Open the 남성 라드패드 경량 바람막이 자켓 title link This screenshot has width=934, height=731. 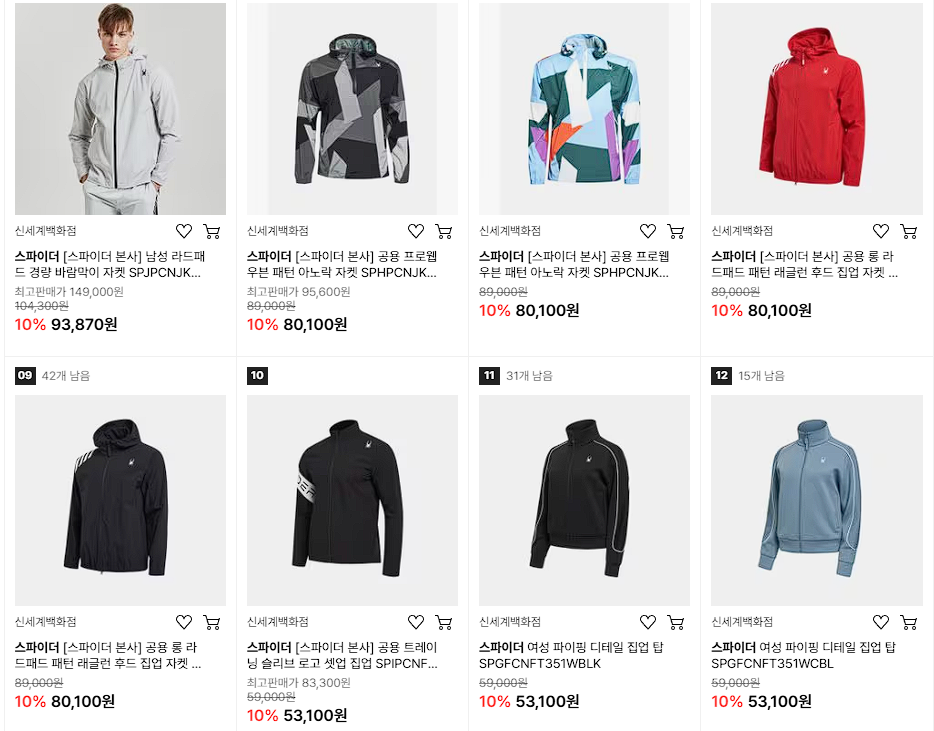tap(110, 265)
